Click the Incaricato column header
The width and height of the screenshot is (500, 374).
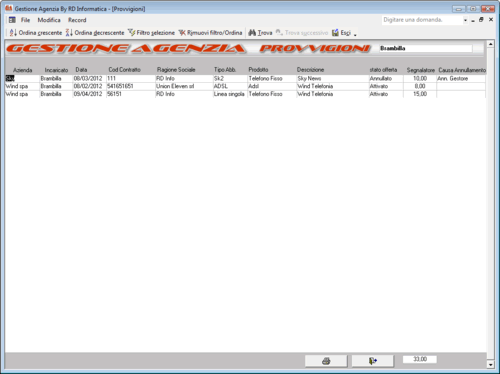click(x=56, y=70)
